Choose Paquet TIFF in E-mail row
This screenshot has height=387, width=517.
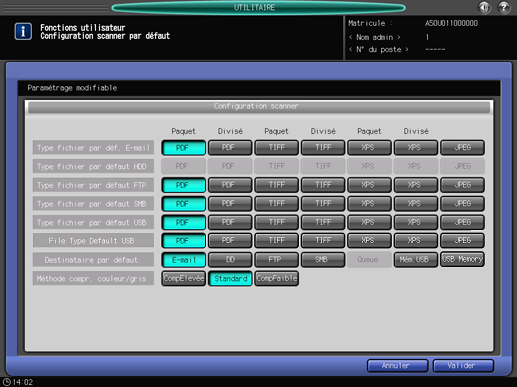click(276, 148)
